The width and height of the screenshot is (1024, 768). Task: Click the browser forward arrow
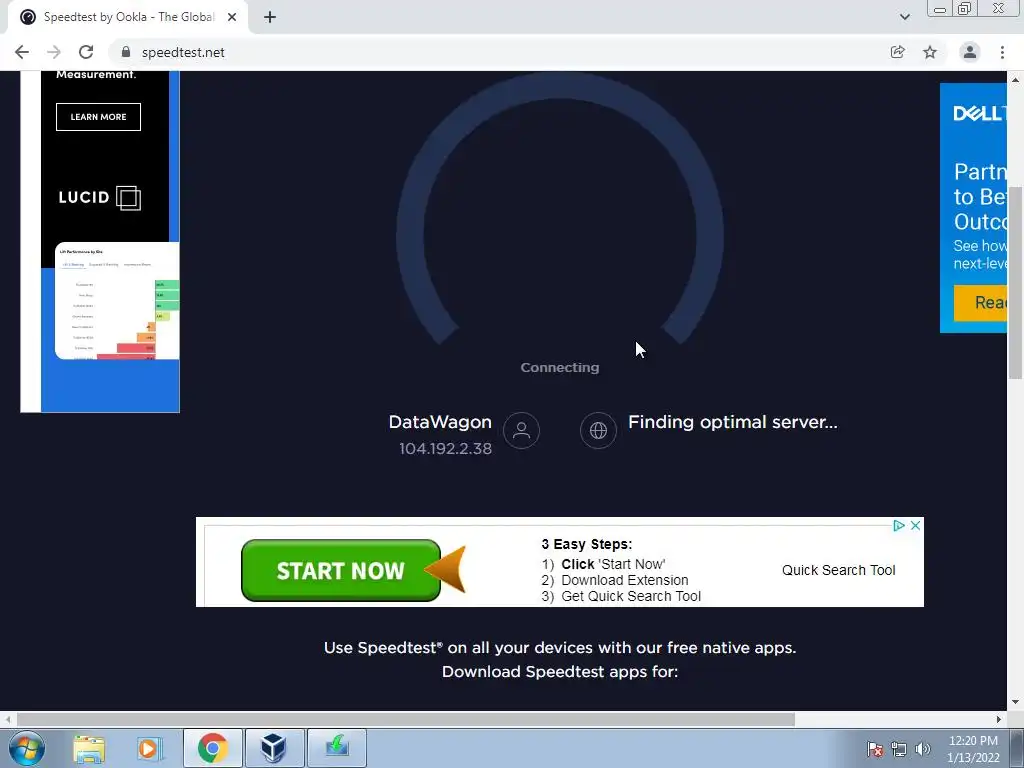pyautogui.click(x=54, y=52)
